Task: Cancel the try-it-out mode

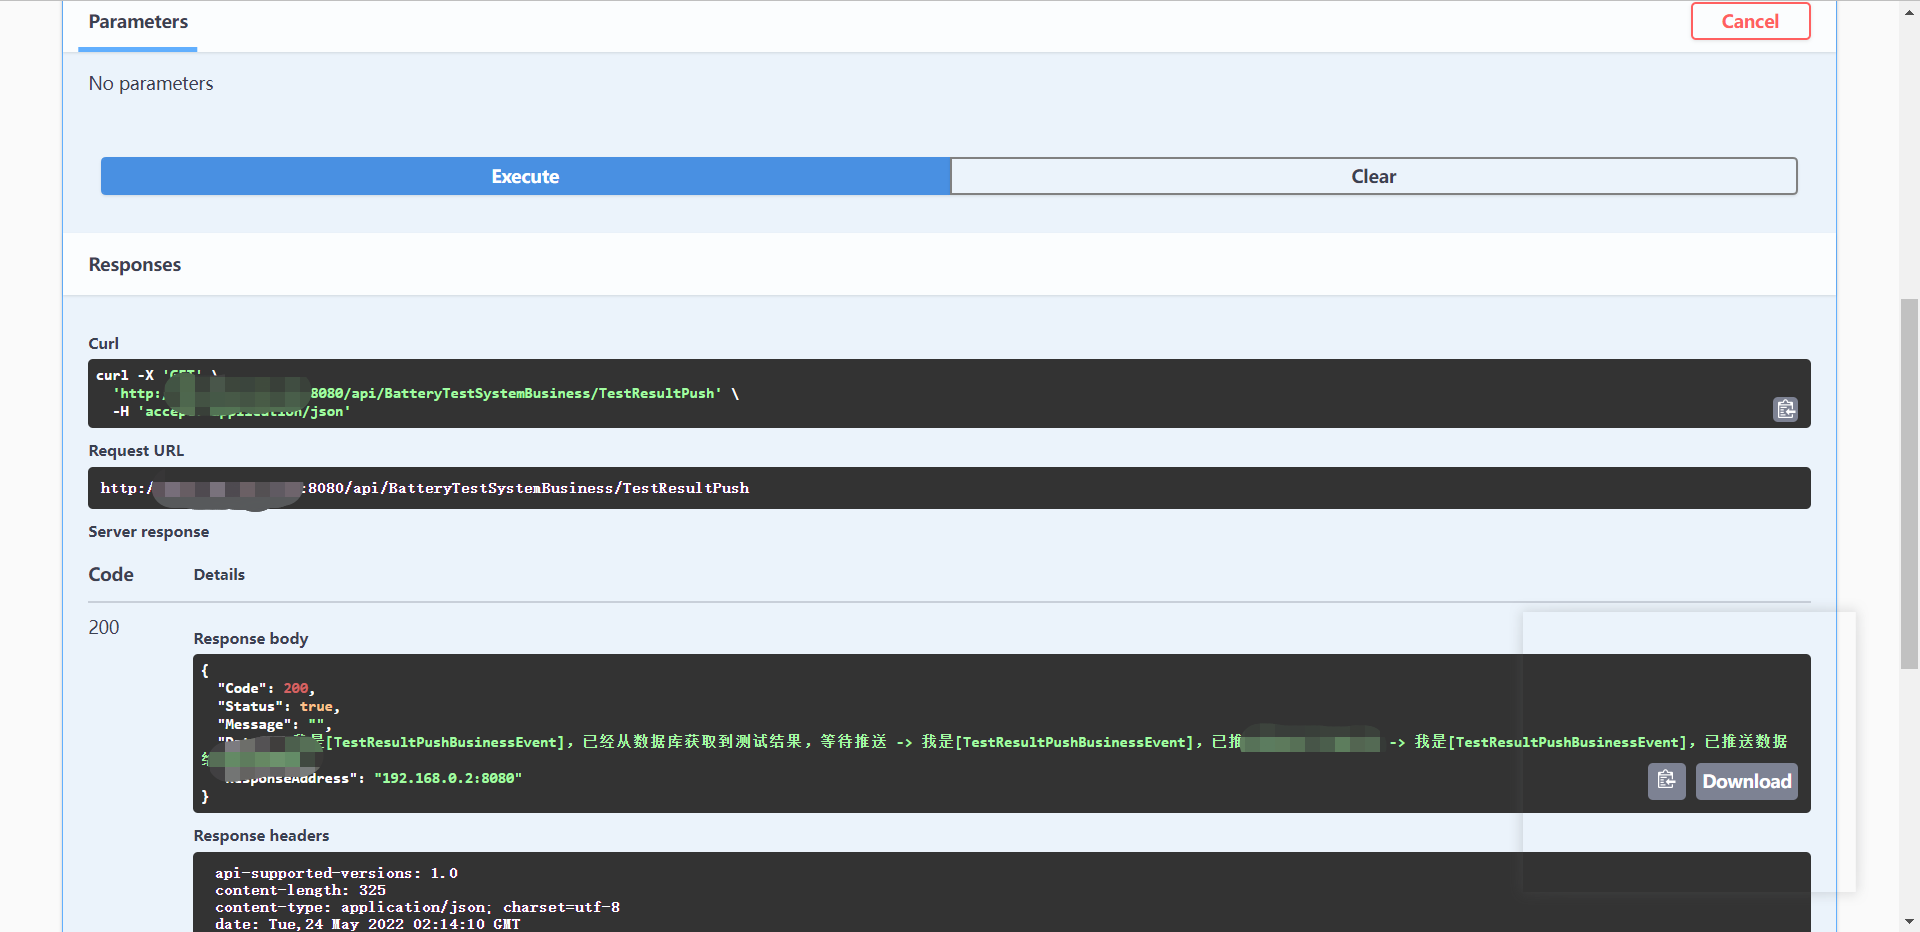Action: tap(1750, 21)
